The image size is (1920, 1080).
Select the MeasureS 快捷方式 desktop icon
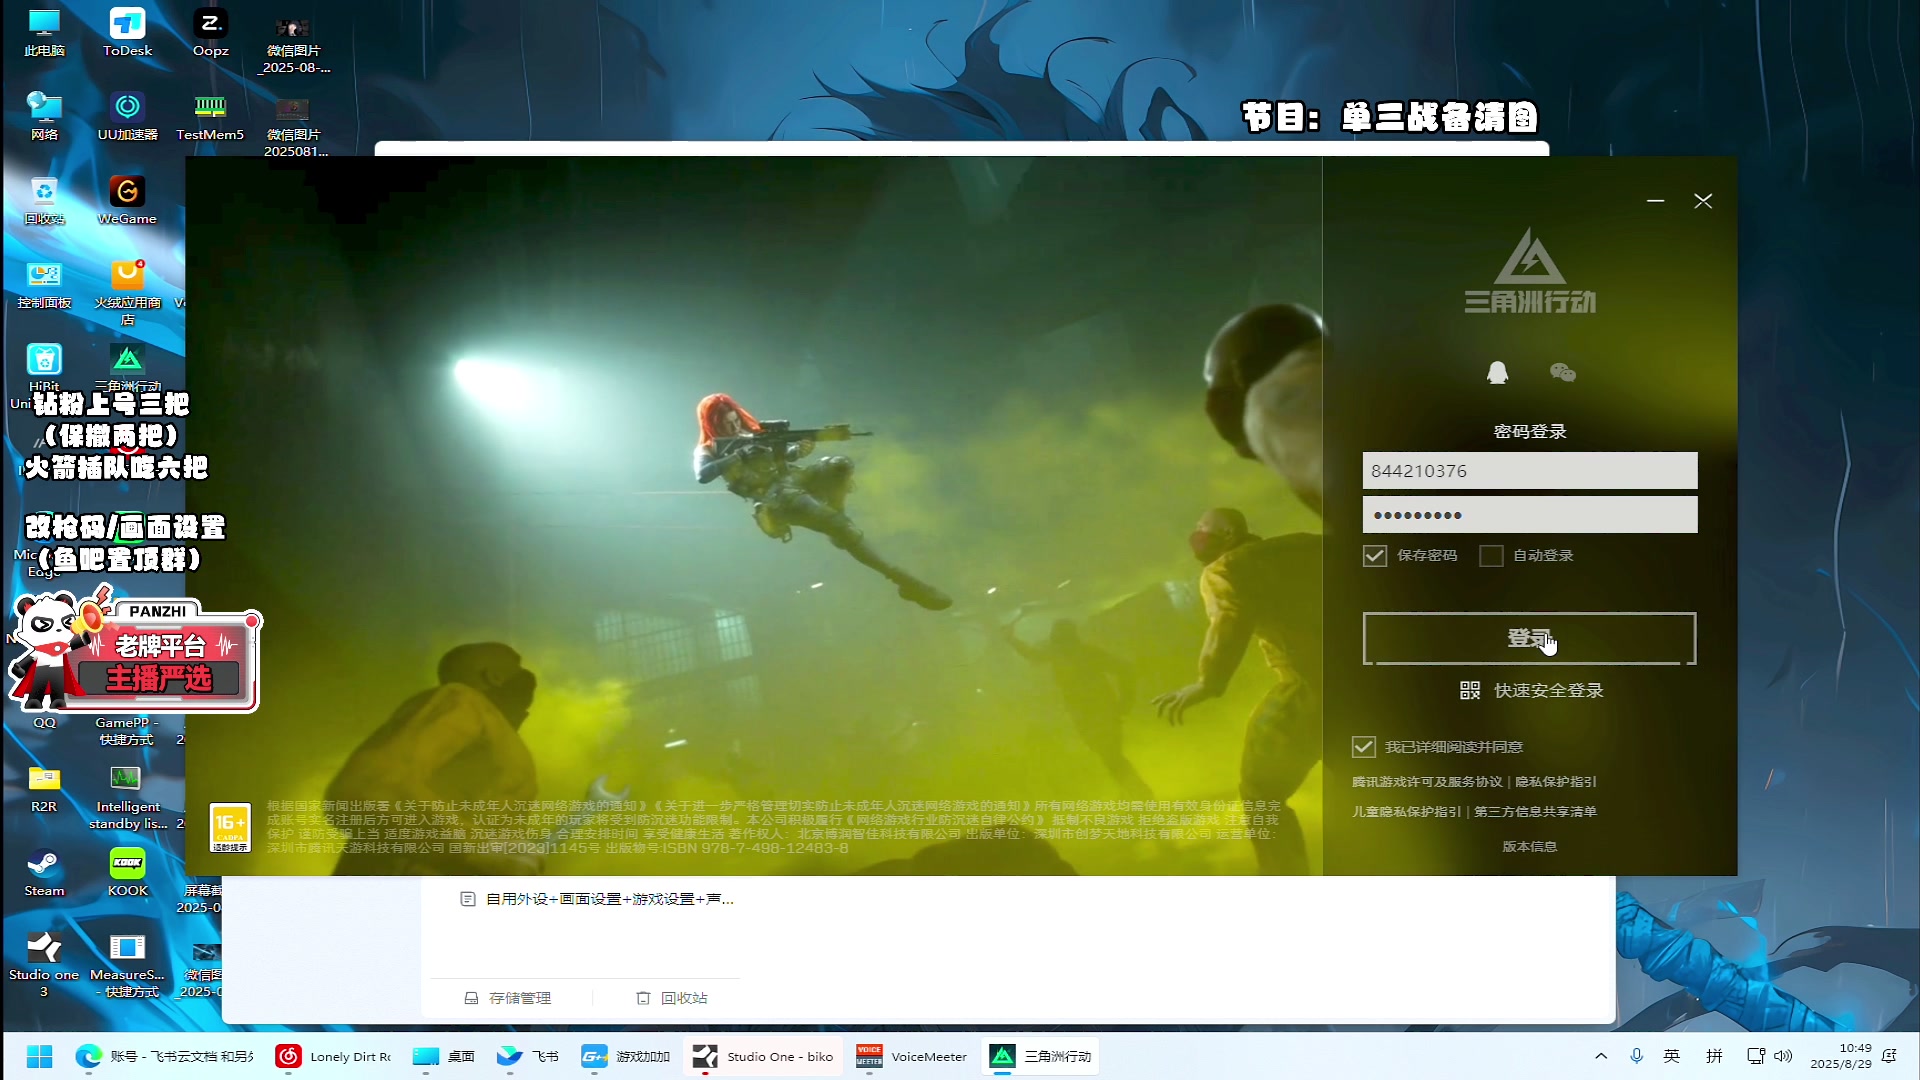click(127, 965)
